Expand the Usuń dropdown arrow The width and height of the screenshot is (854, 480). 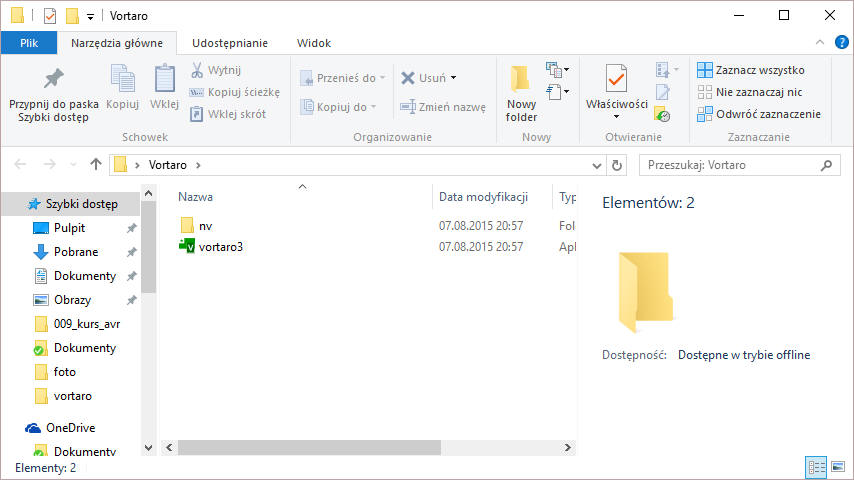[x=453, y=78]
